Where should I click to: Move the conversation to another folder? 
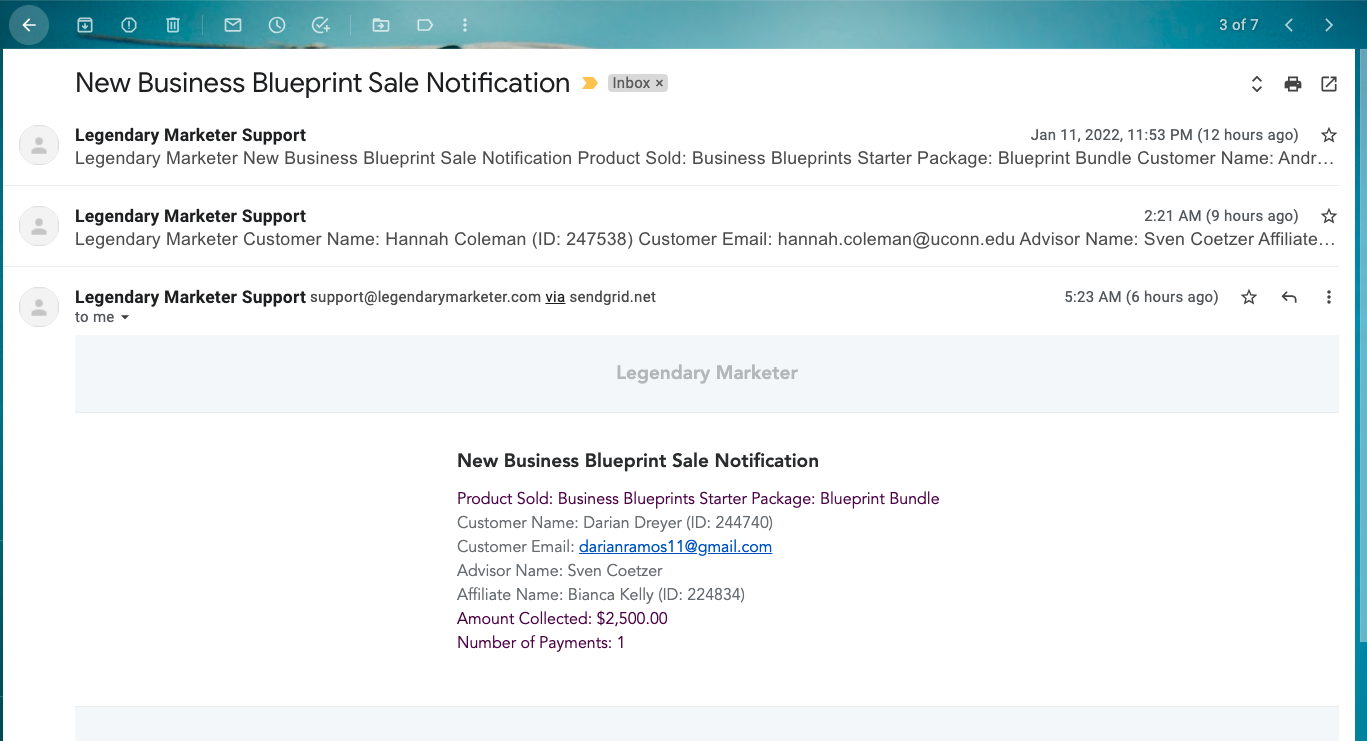coord(381,25)
